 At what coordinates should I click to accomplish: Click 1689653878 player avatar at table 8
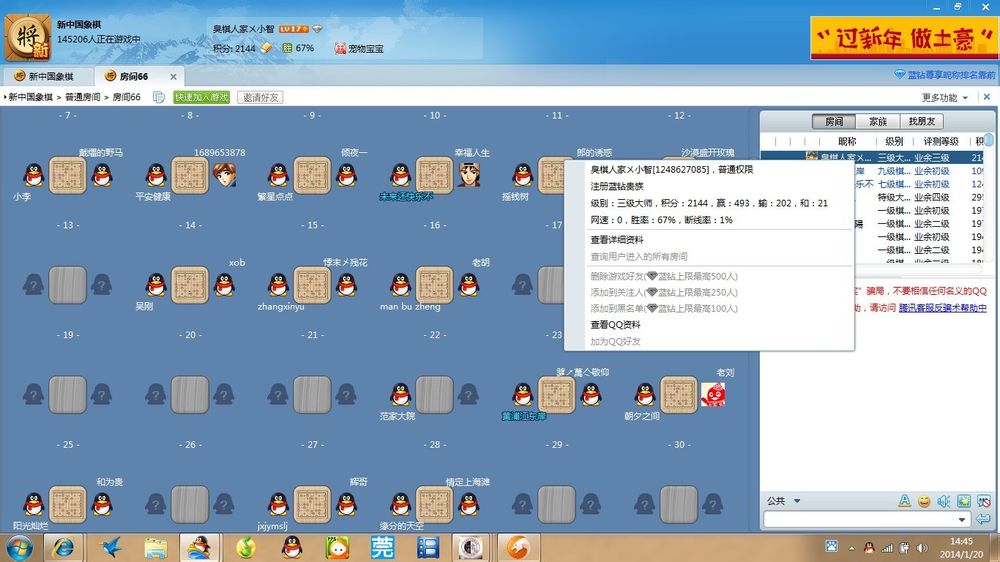click(x=224, y=175)
